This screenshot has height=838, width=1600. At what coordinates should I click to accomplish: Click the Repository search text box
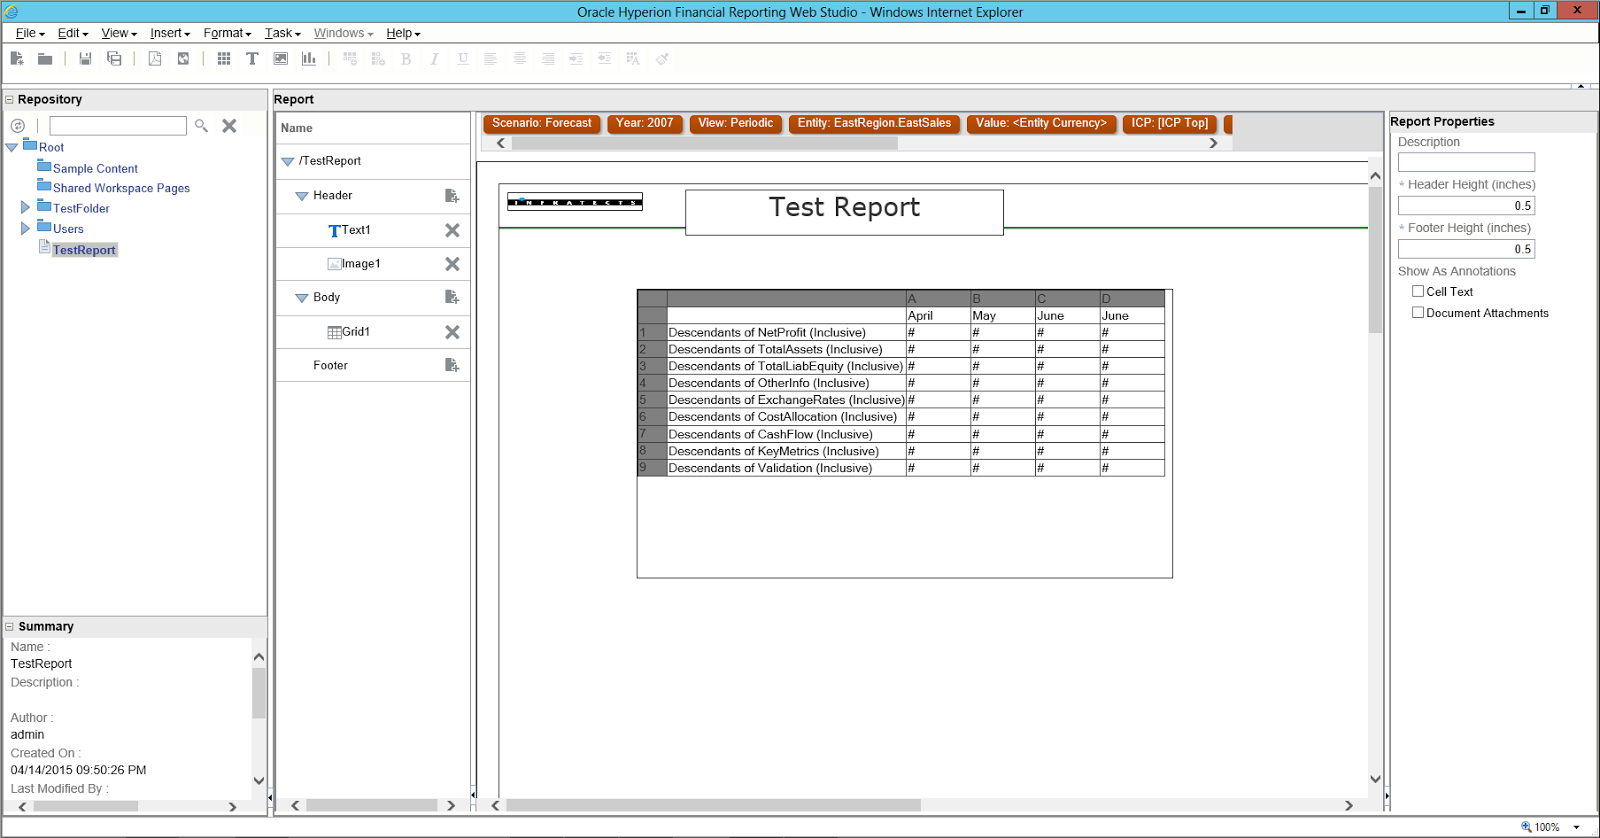[118, 126]
